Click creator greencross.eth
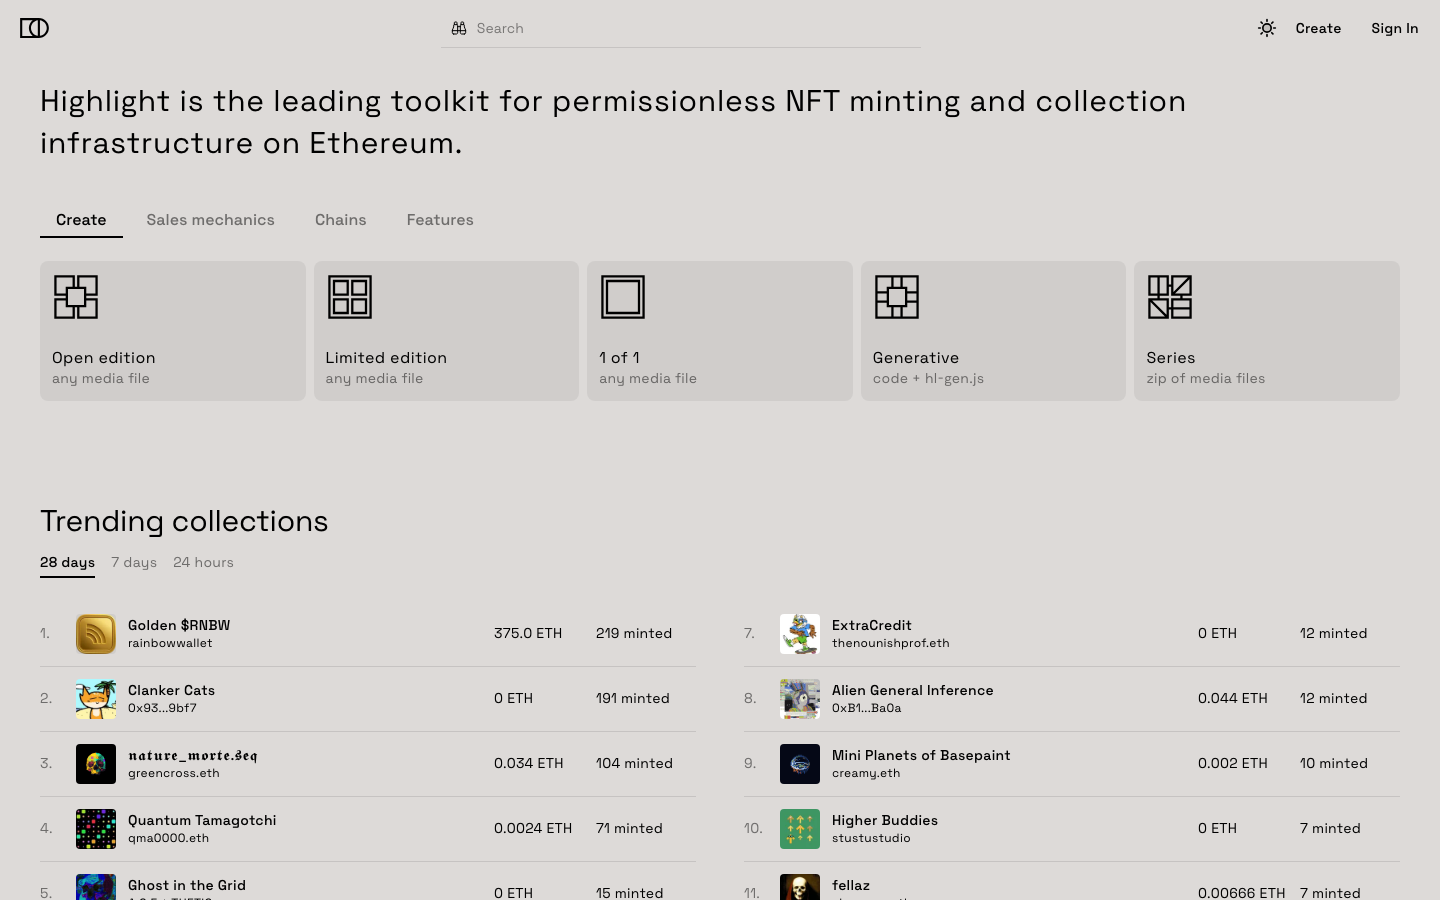The image size is (1440, 900). (x=174, y=773)
